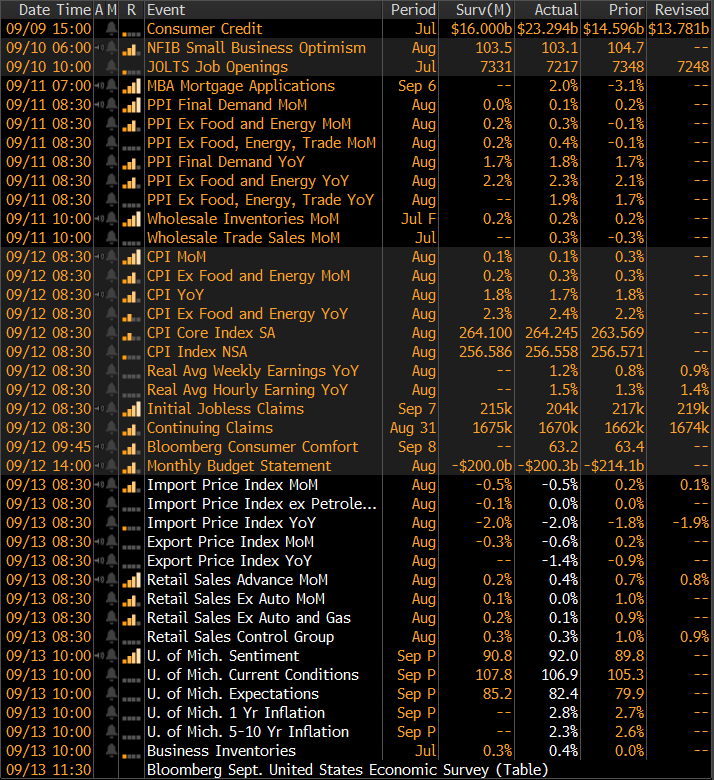714x780 pixels.
Task: Click the alert bell for Retail Sales Advance MoM
Action: [112, 580]
